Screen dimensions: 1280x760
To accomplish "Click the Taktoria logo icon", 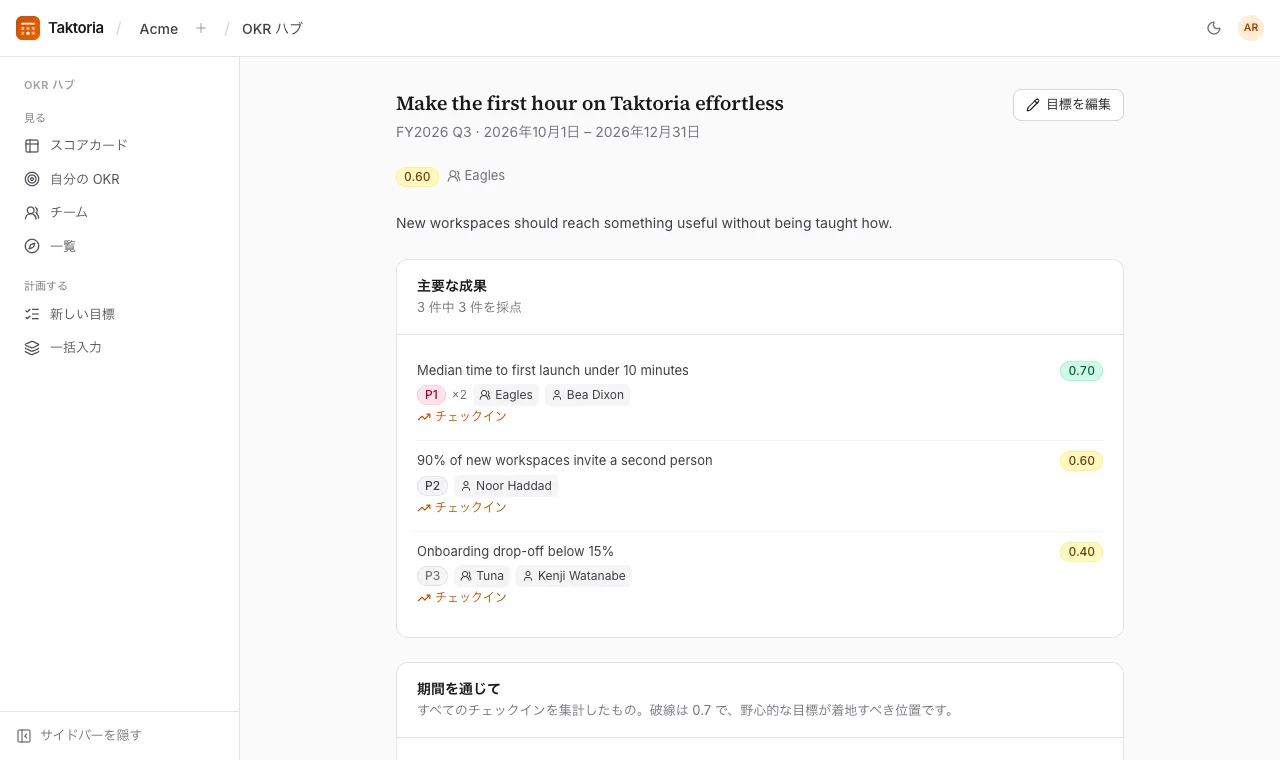I will pyautogui.click(x=28, y=28).
